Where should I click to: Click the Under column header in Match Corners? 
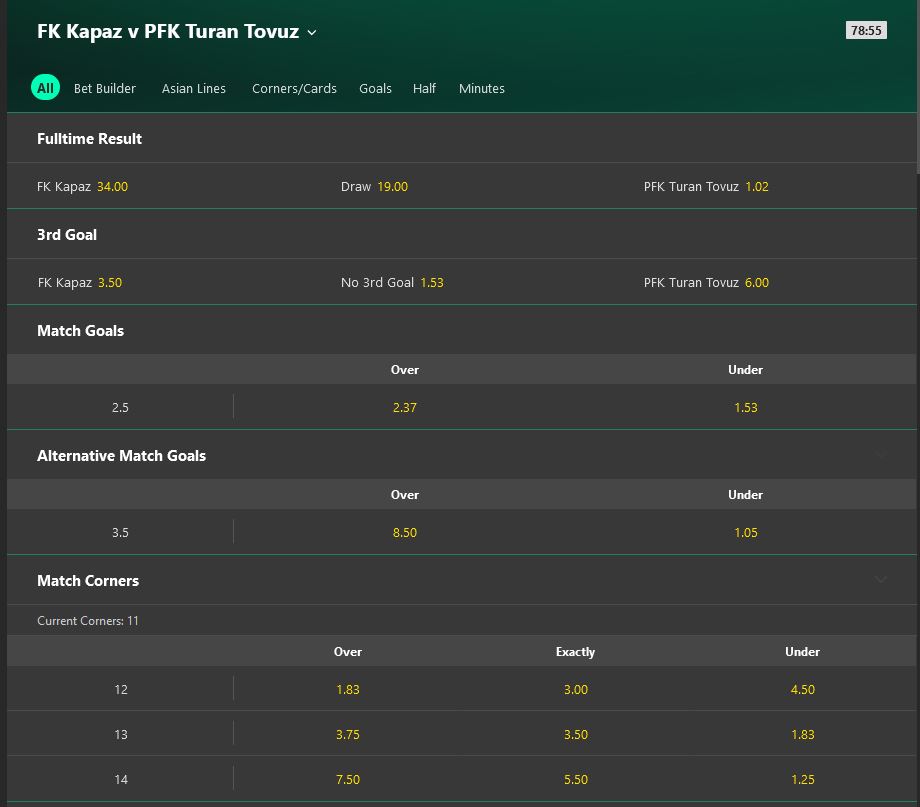[x=803, y=652]
